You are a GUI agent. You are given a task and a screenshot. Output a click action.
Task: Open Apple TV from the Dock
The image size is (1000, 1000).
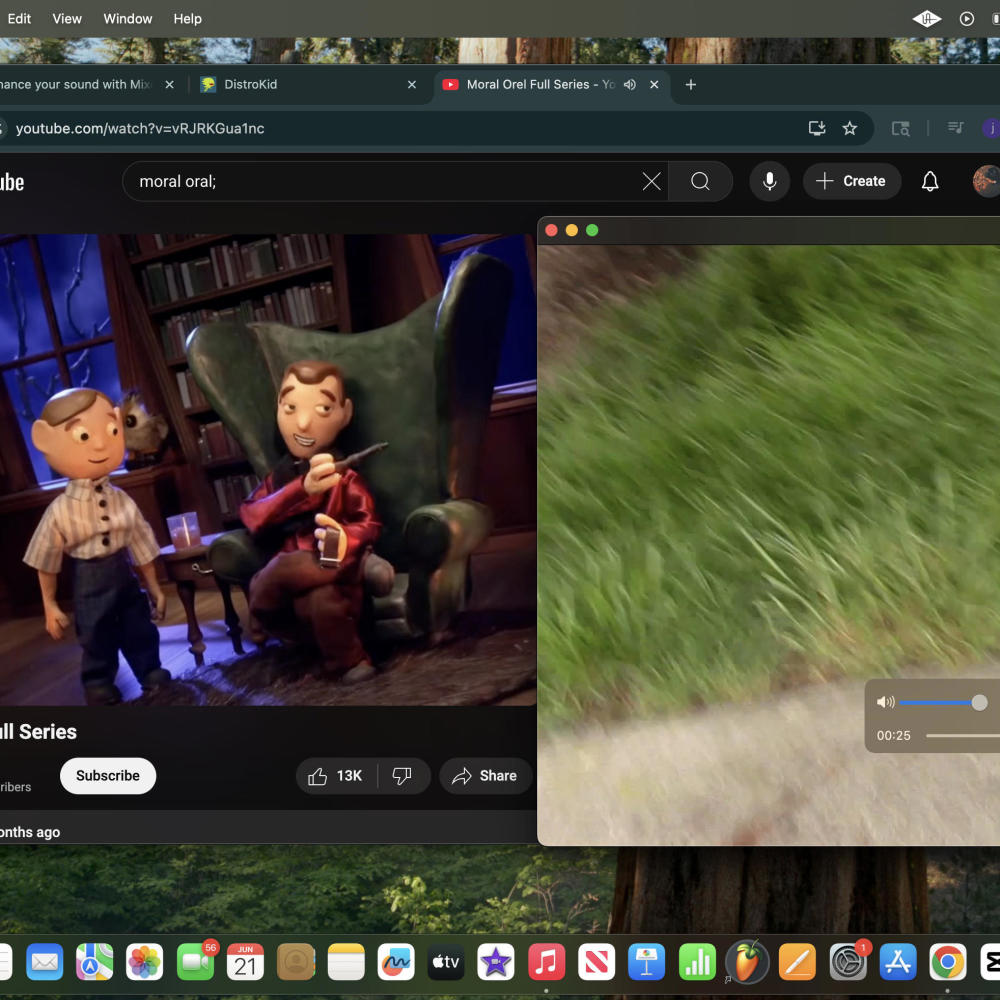pos(446,961)
